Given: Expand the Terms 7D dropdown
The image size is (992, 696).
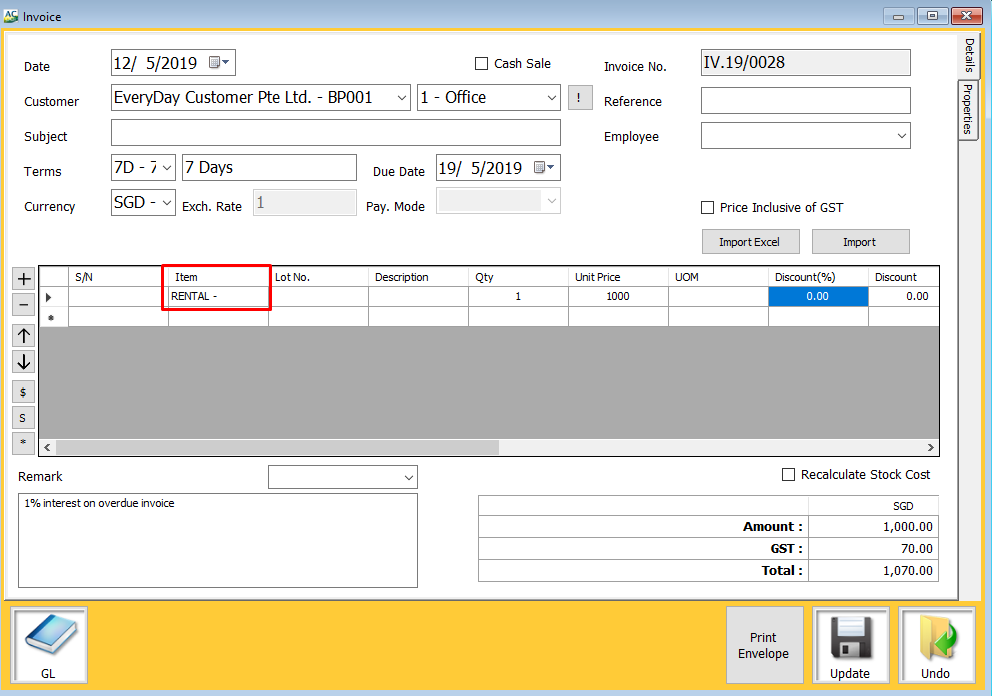Looking at the screenshot, I should click(167, 168).
